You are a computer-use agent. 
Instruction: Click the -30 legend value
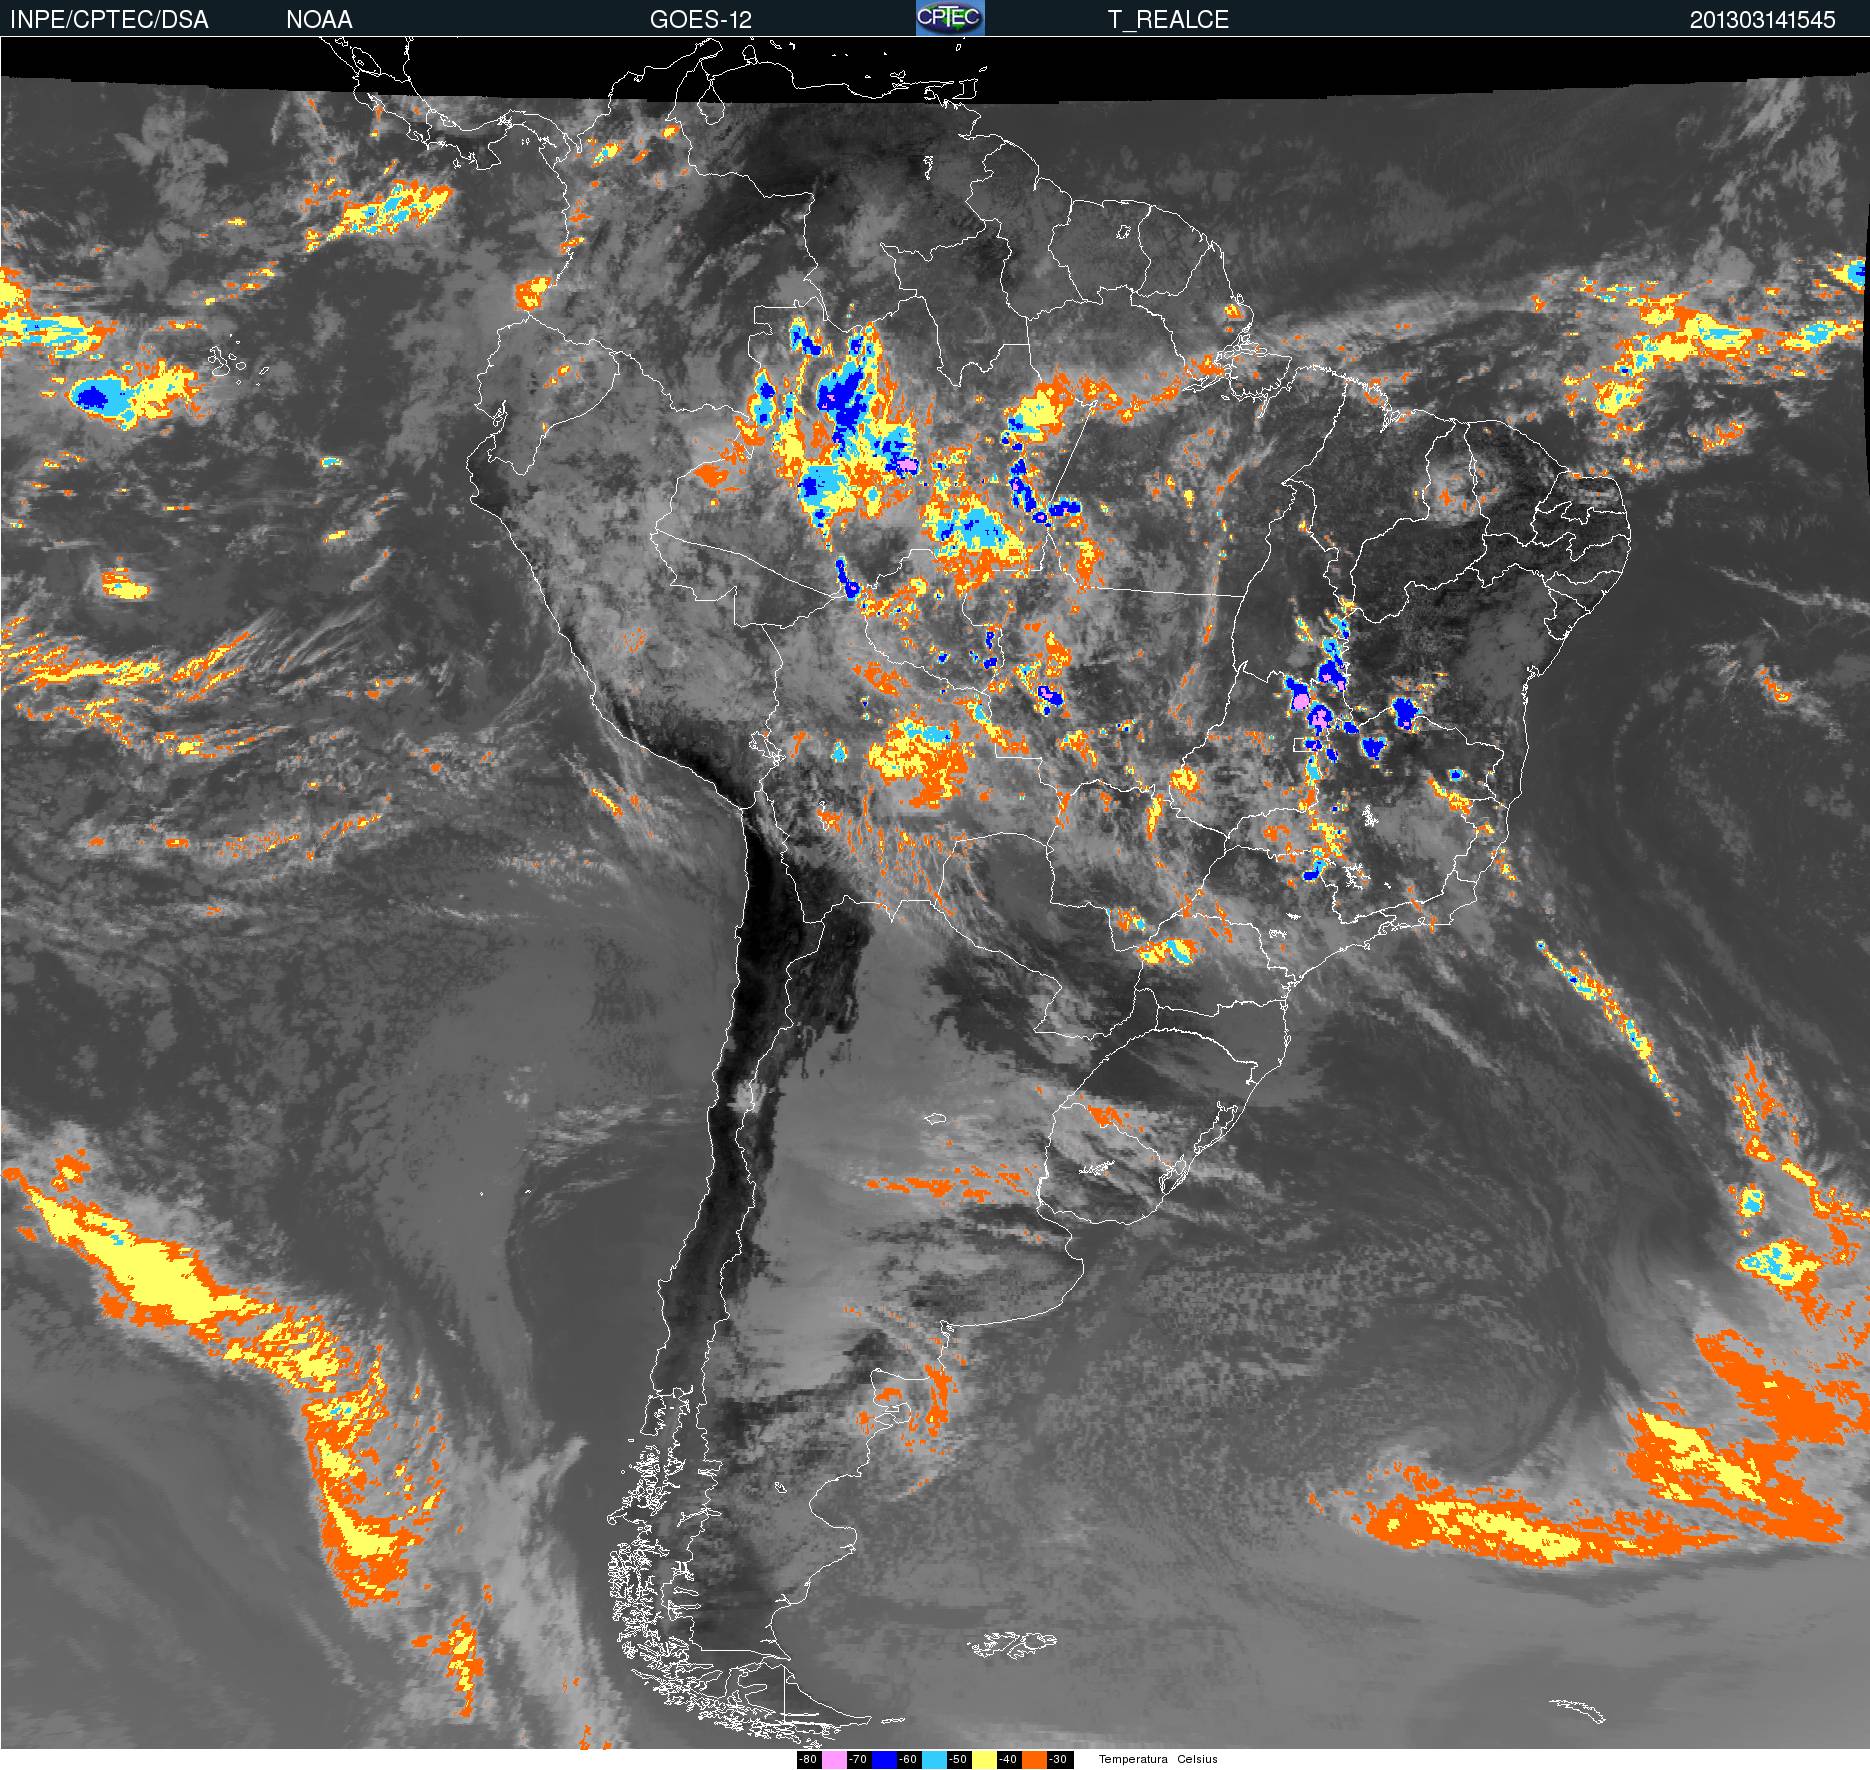(x=1060, y=1760)
